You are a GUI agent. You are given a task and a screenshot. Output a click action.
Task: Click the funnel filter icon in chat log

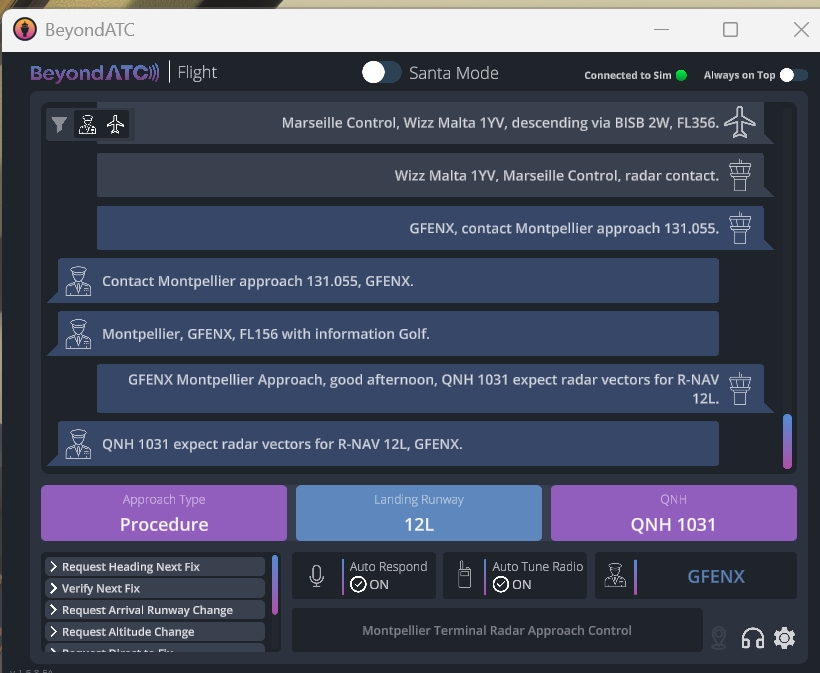pyautogui.click(x=60, y=125)
